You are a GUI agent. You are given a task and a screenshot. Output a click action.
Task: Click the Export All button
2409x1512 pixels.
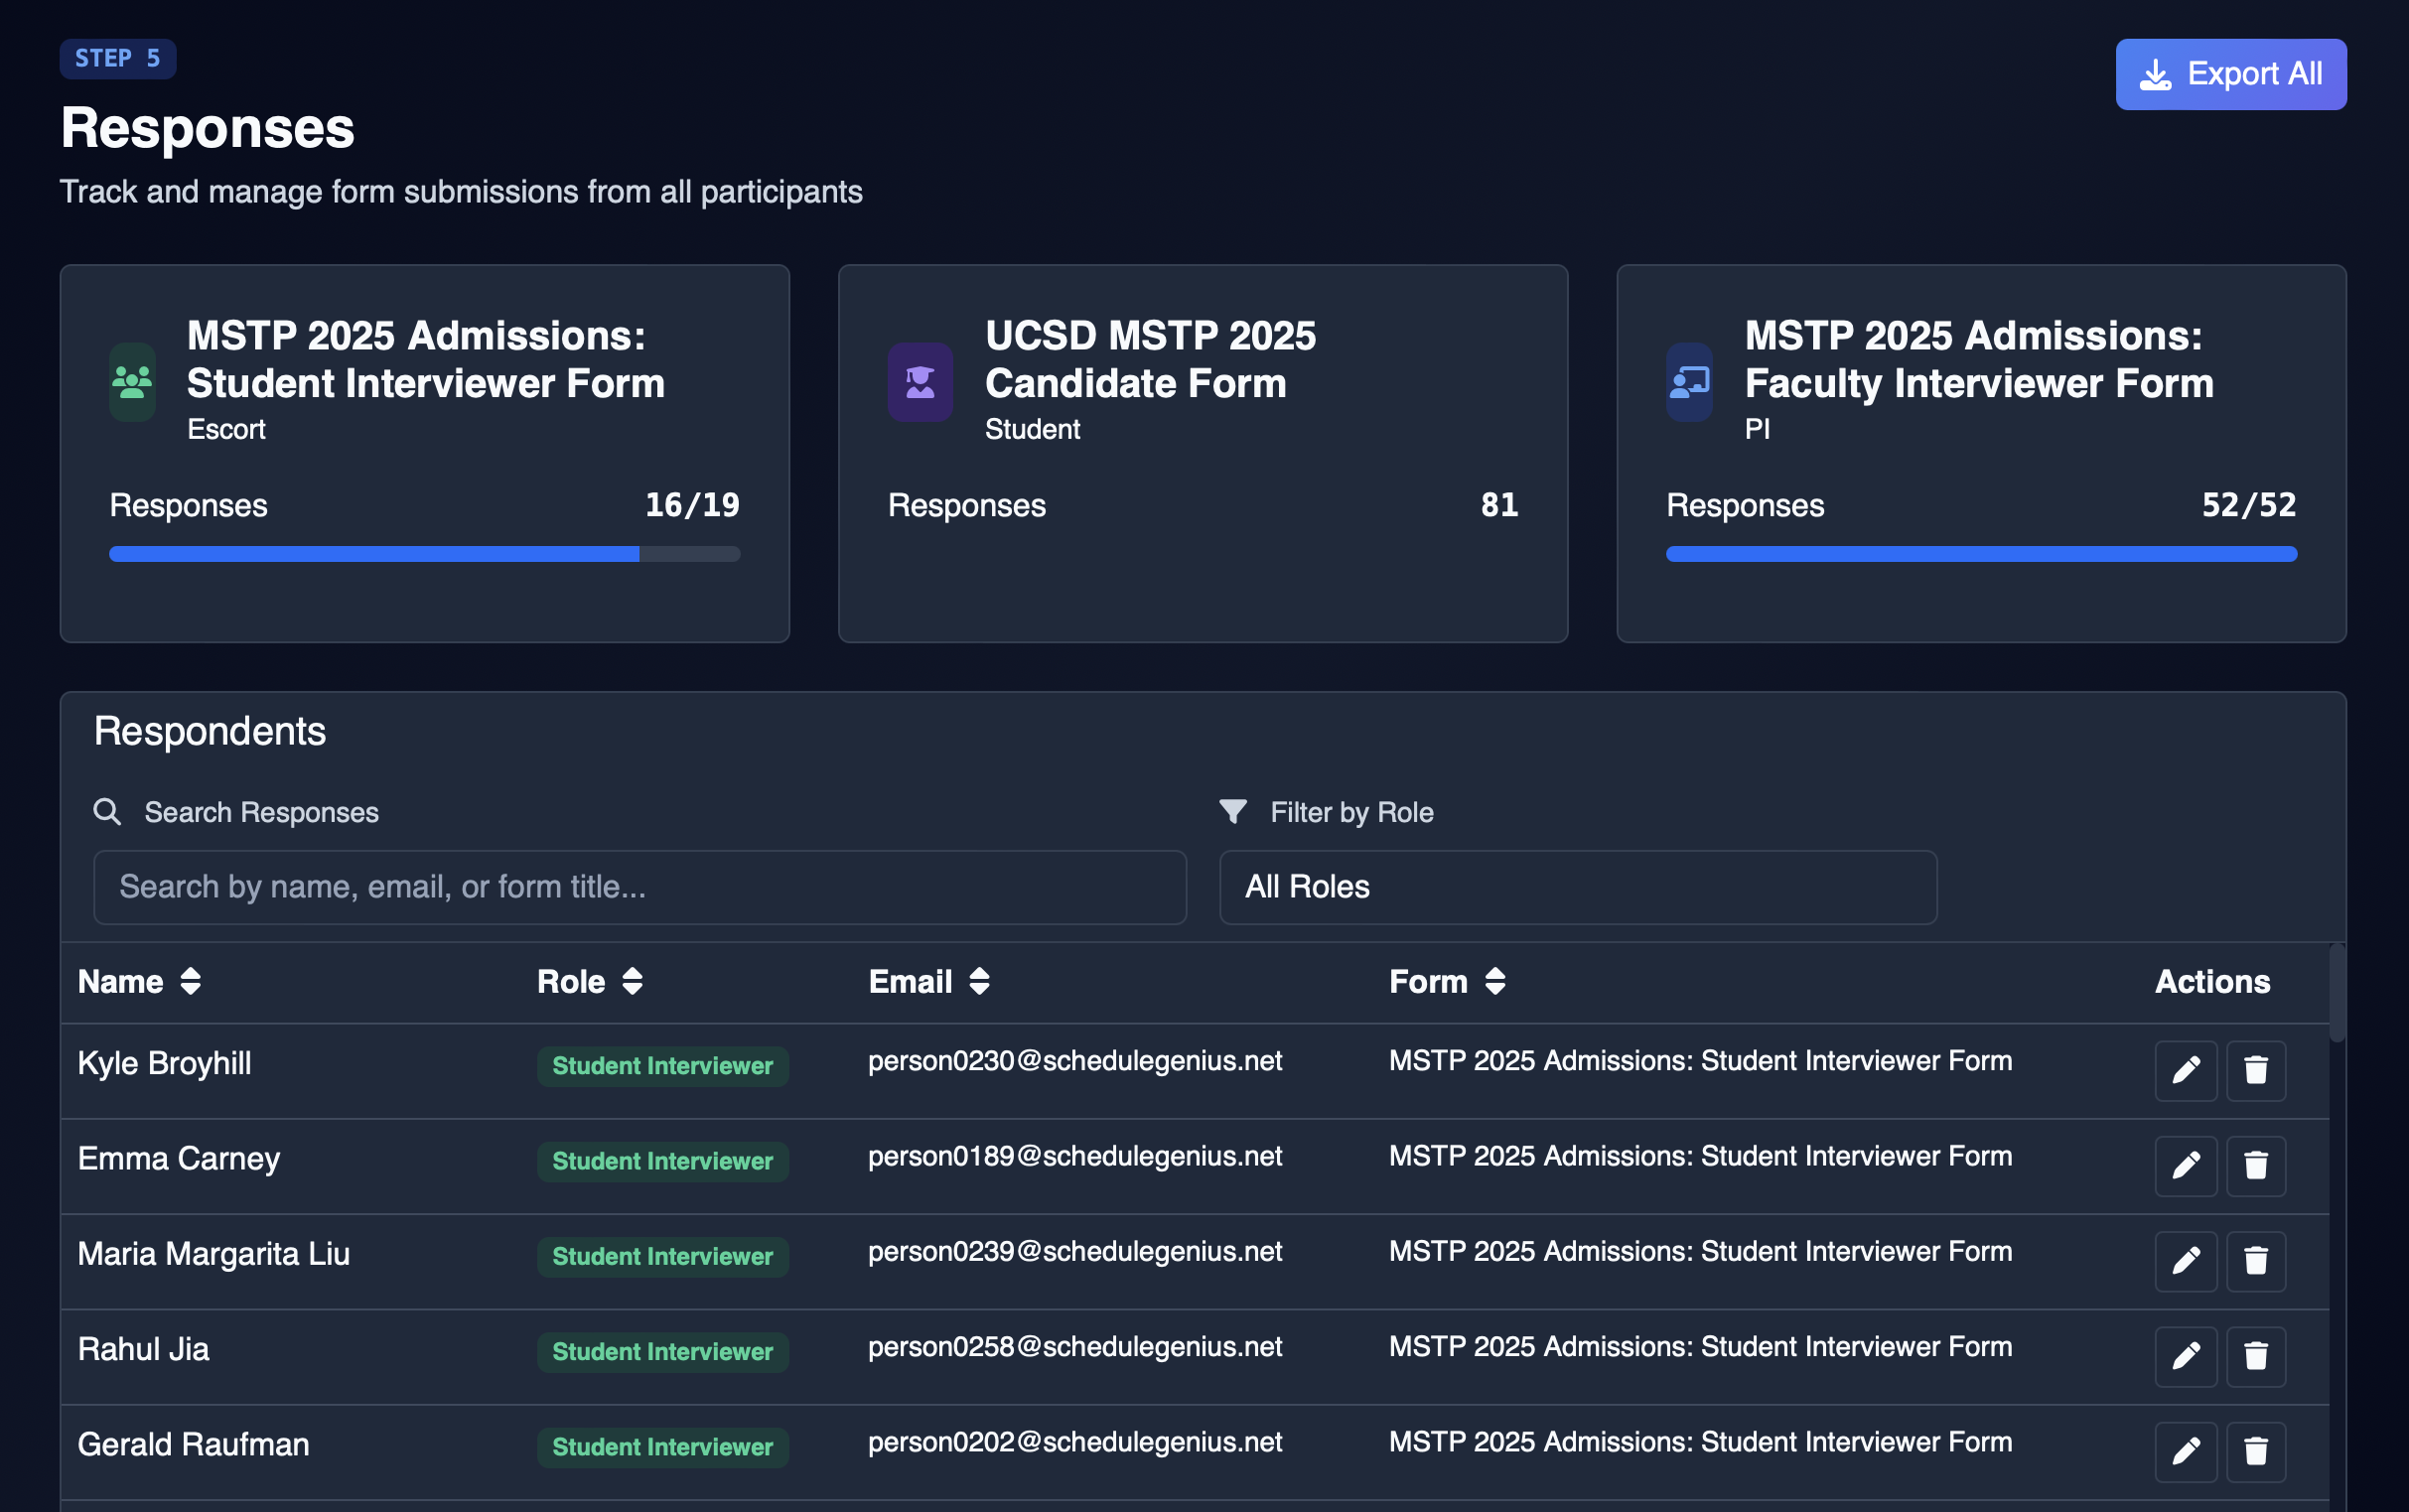[2231, 73]
